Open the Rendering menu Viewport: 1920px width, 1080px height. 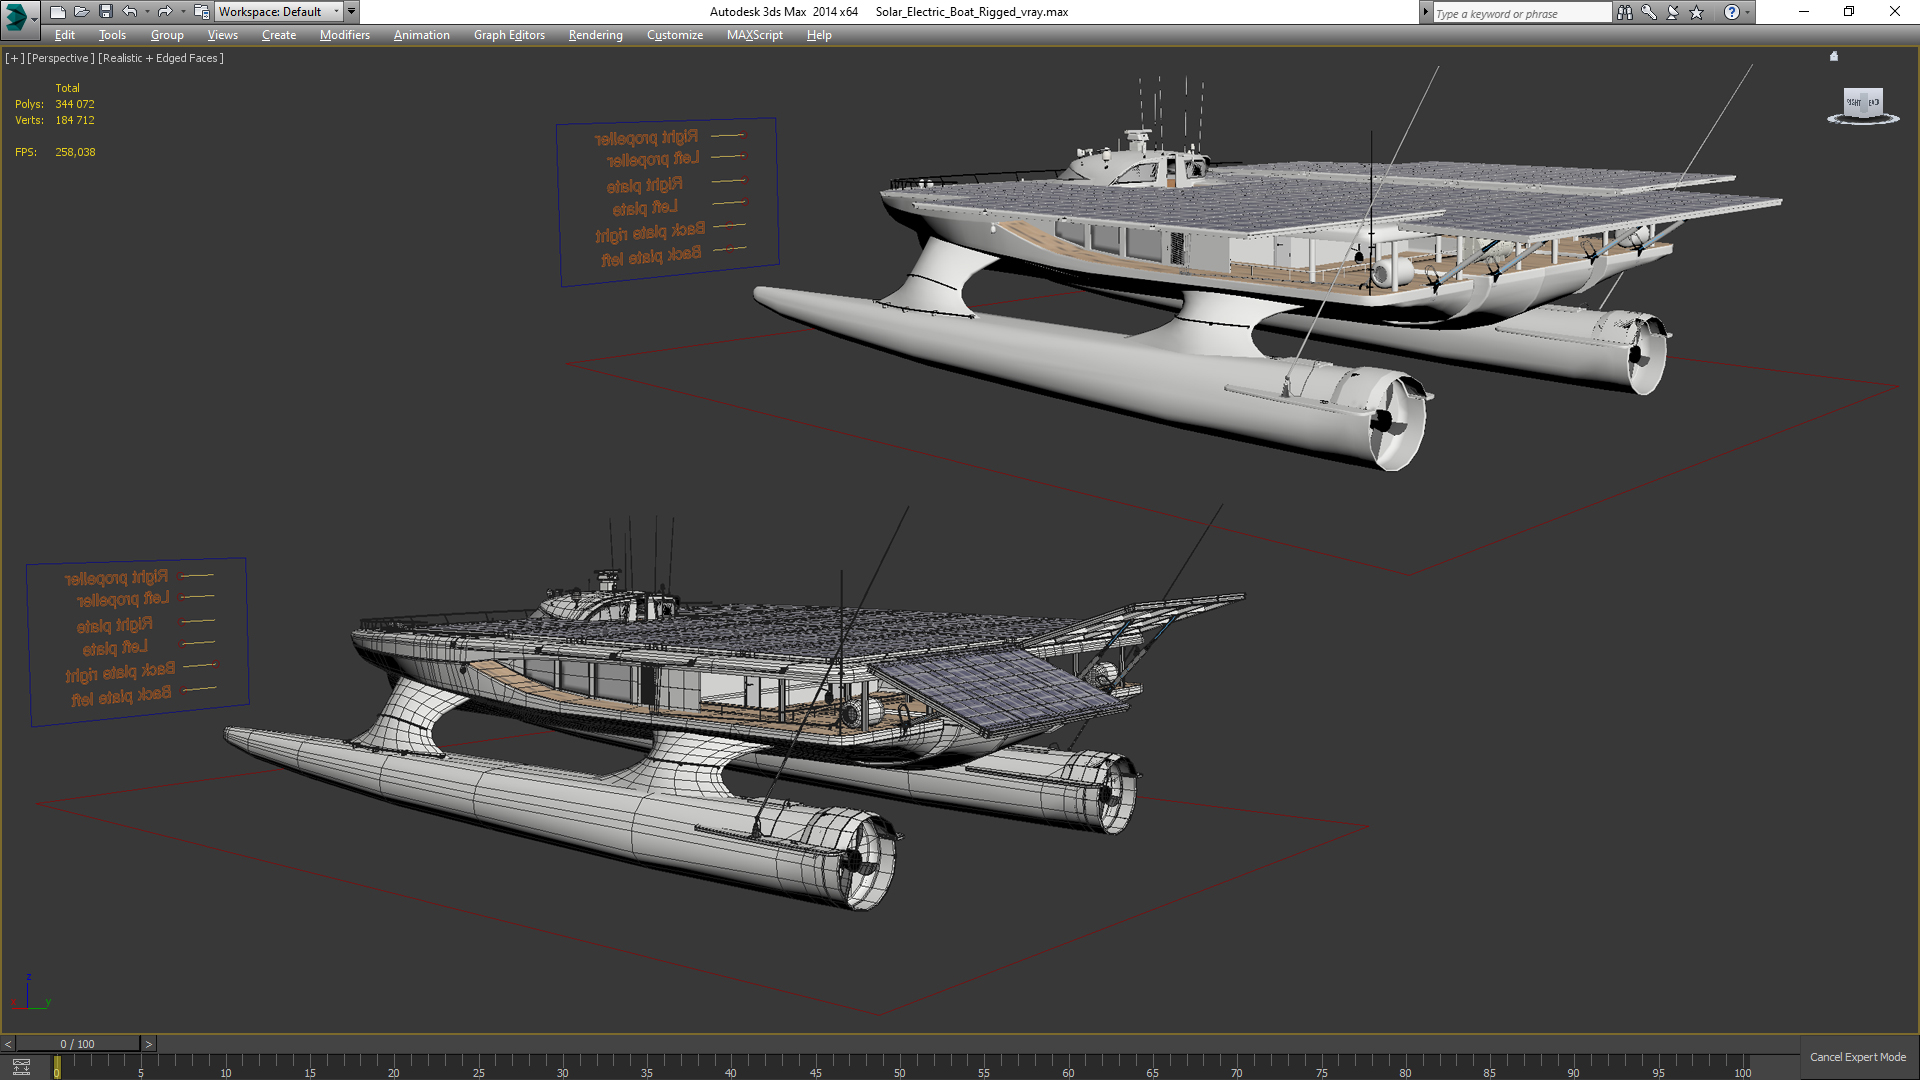596,35
